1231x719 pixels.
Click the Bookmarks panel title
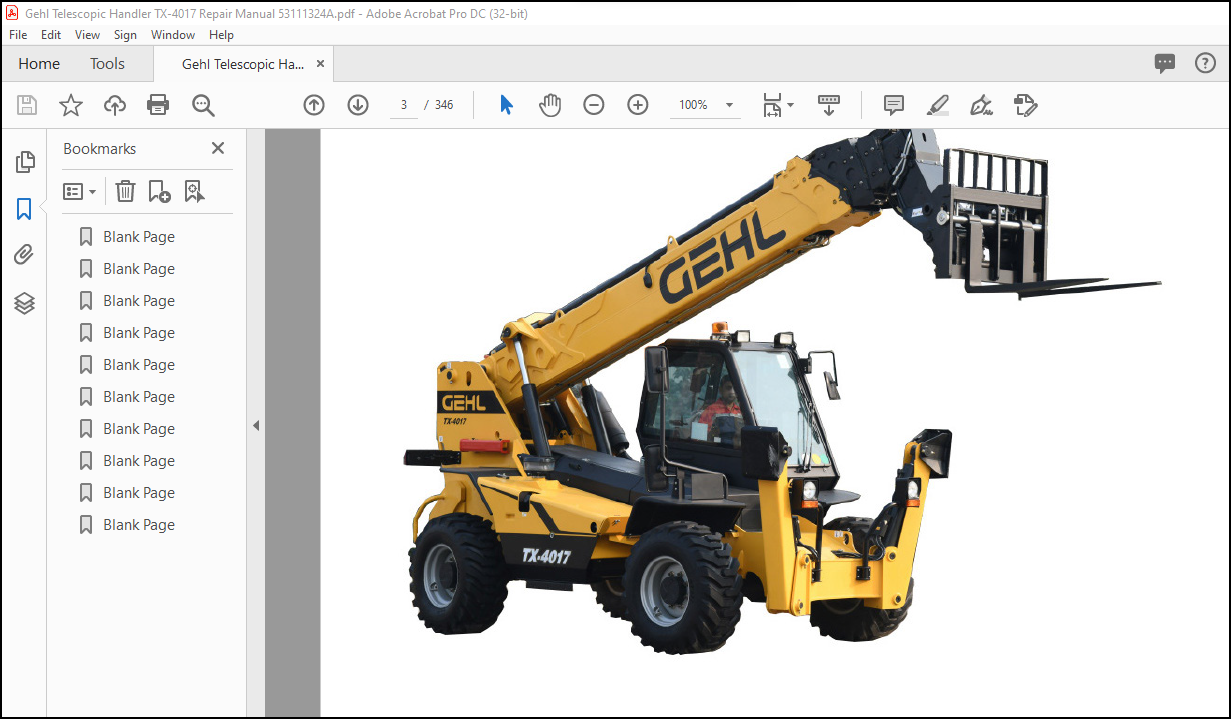point(99,148)
